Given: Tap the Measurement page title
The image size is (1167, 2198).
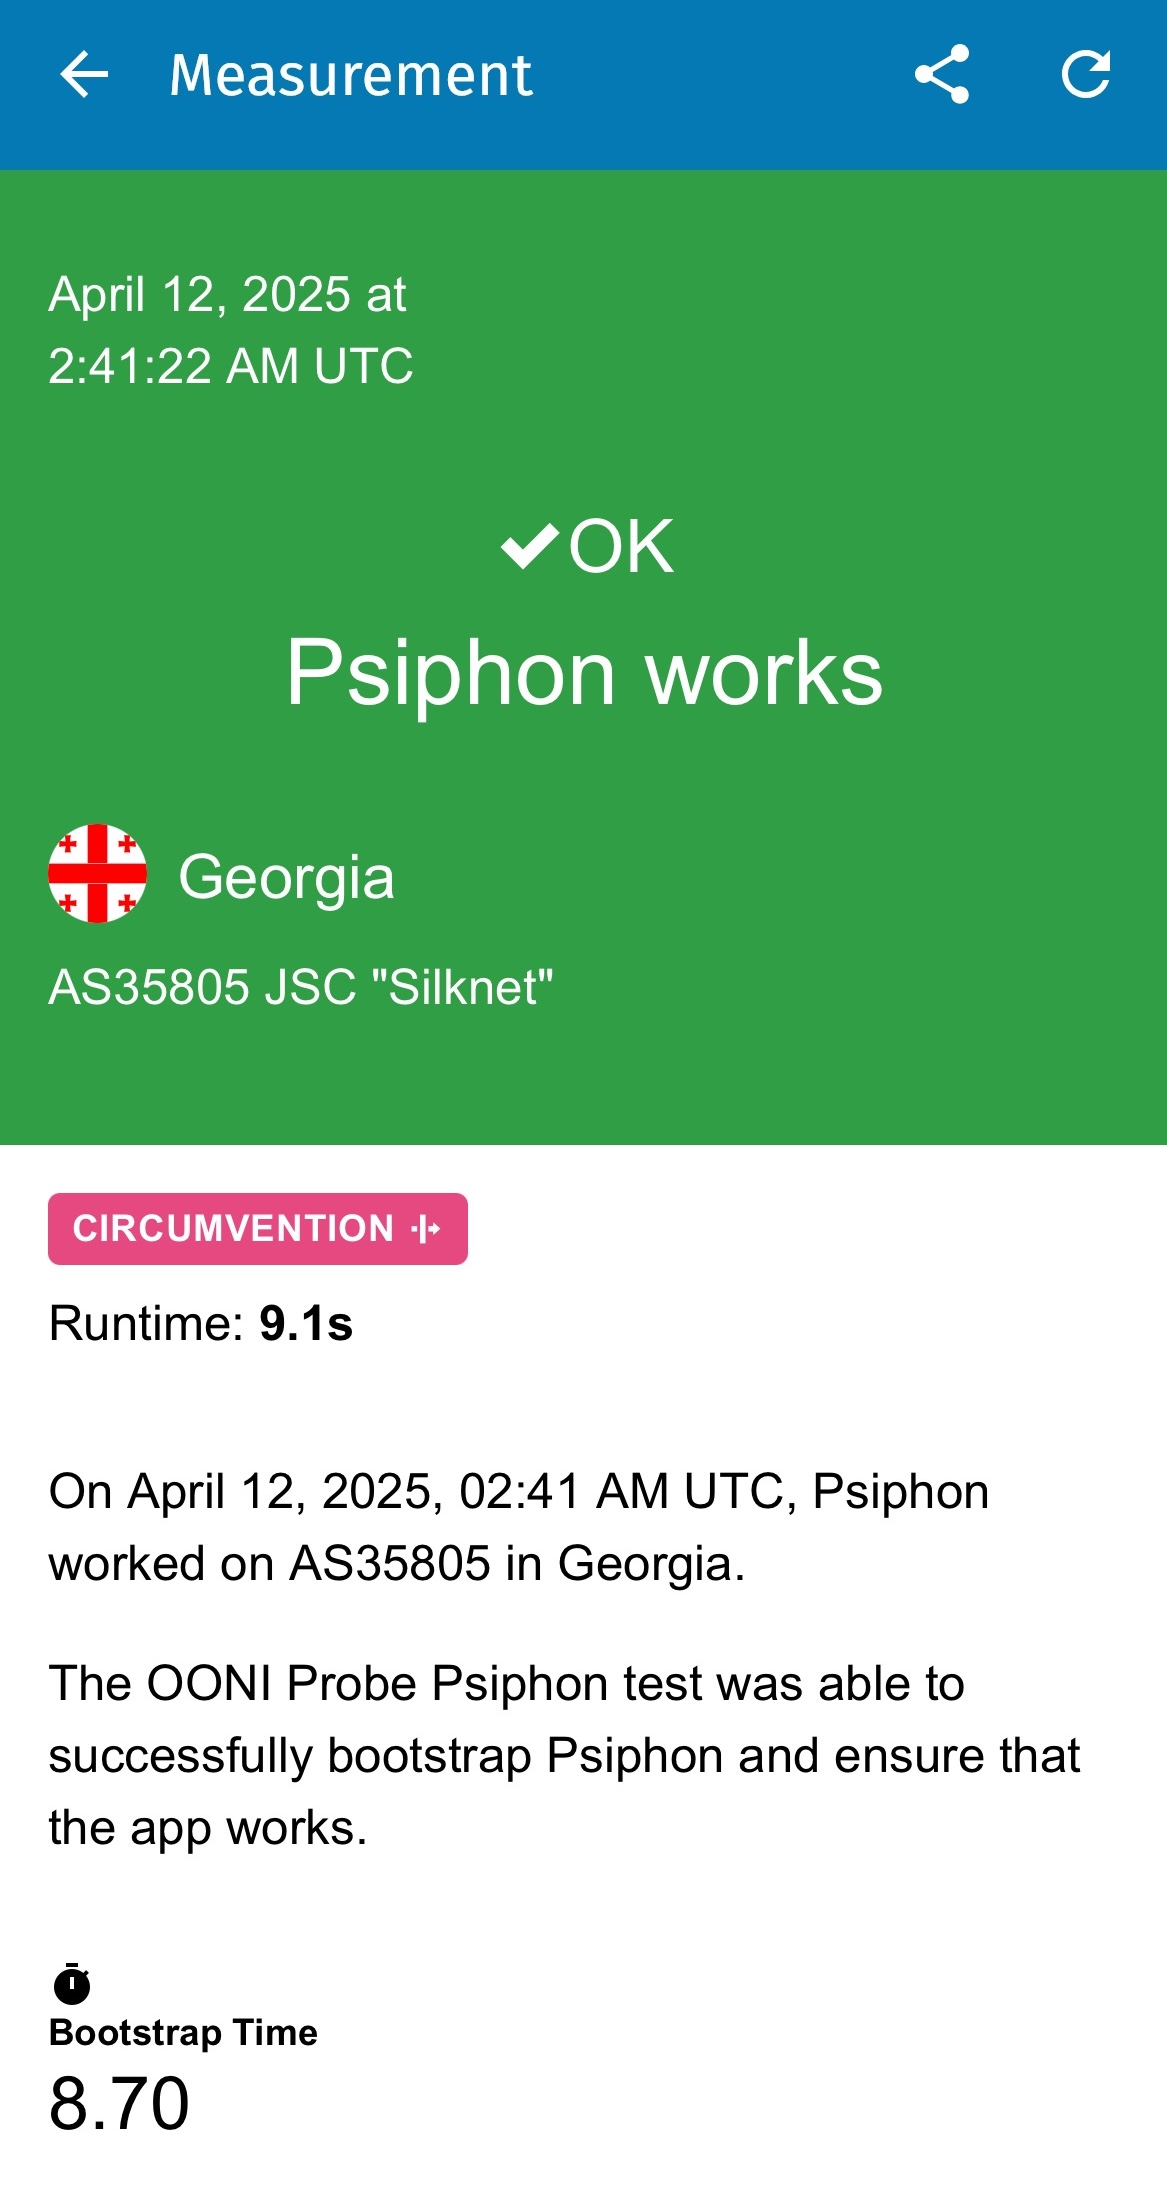Looking at the screenshot, I should tap(351, 75).
